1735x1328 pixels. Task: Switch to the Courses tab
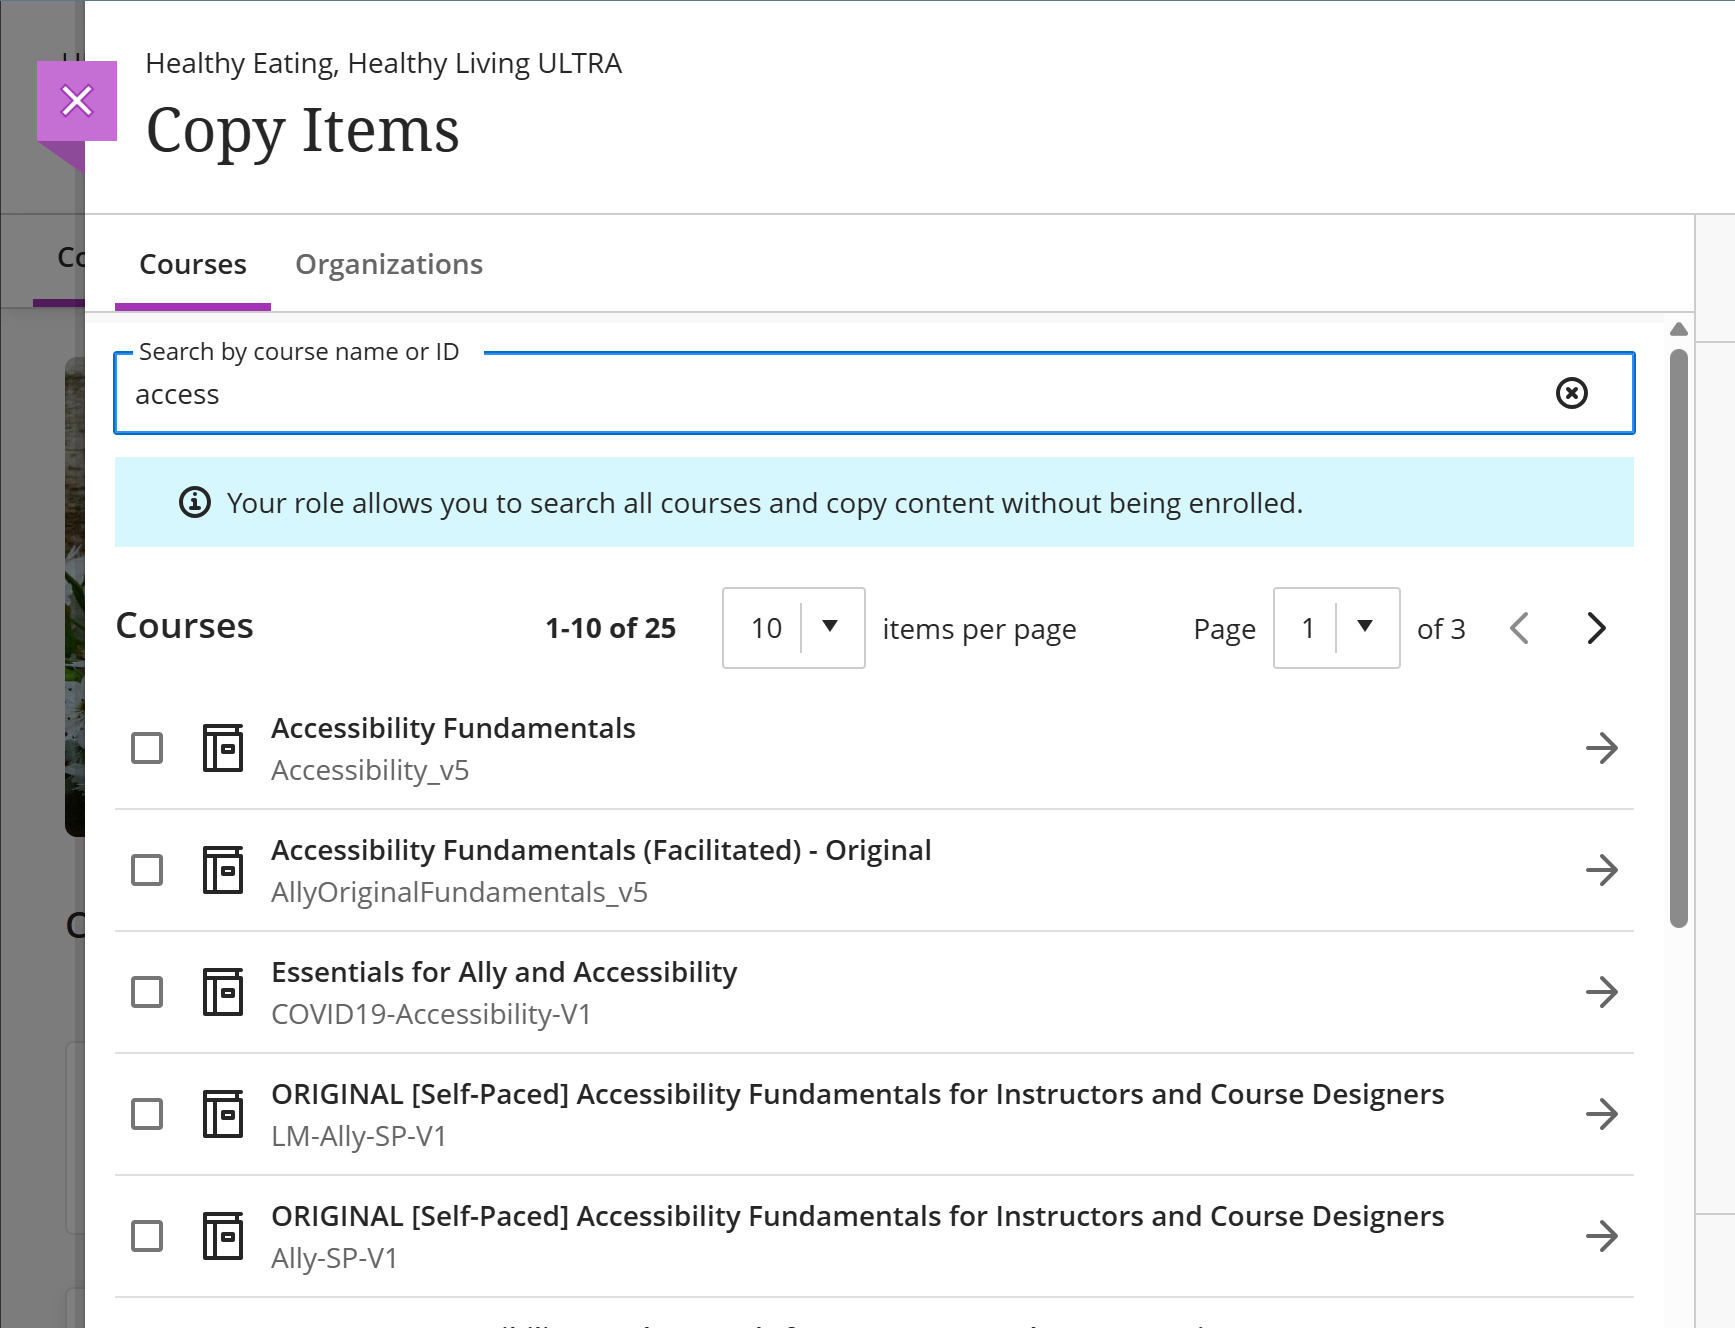(193, 265)
